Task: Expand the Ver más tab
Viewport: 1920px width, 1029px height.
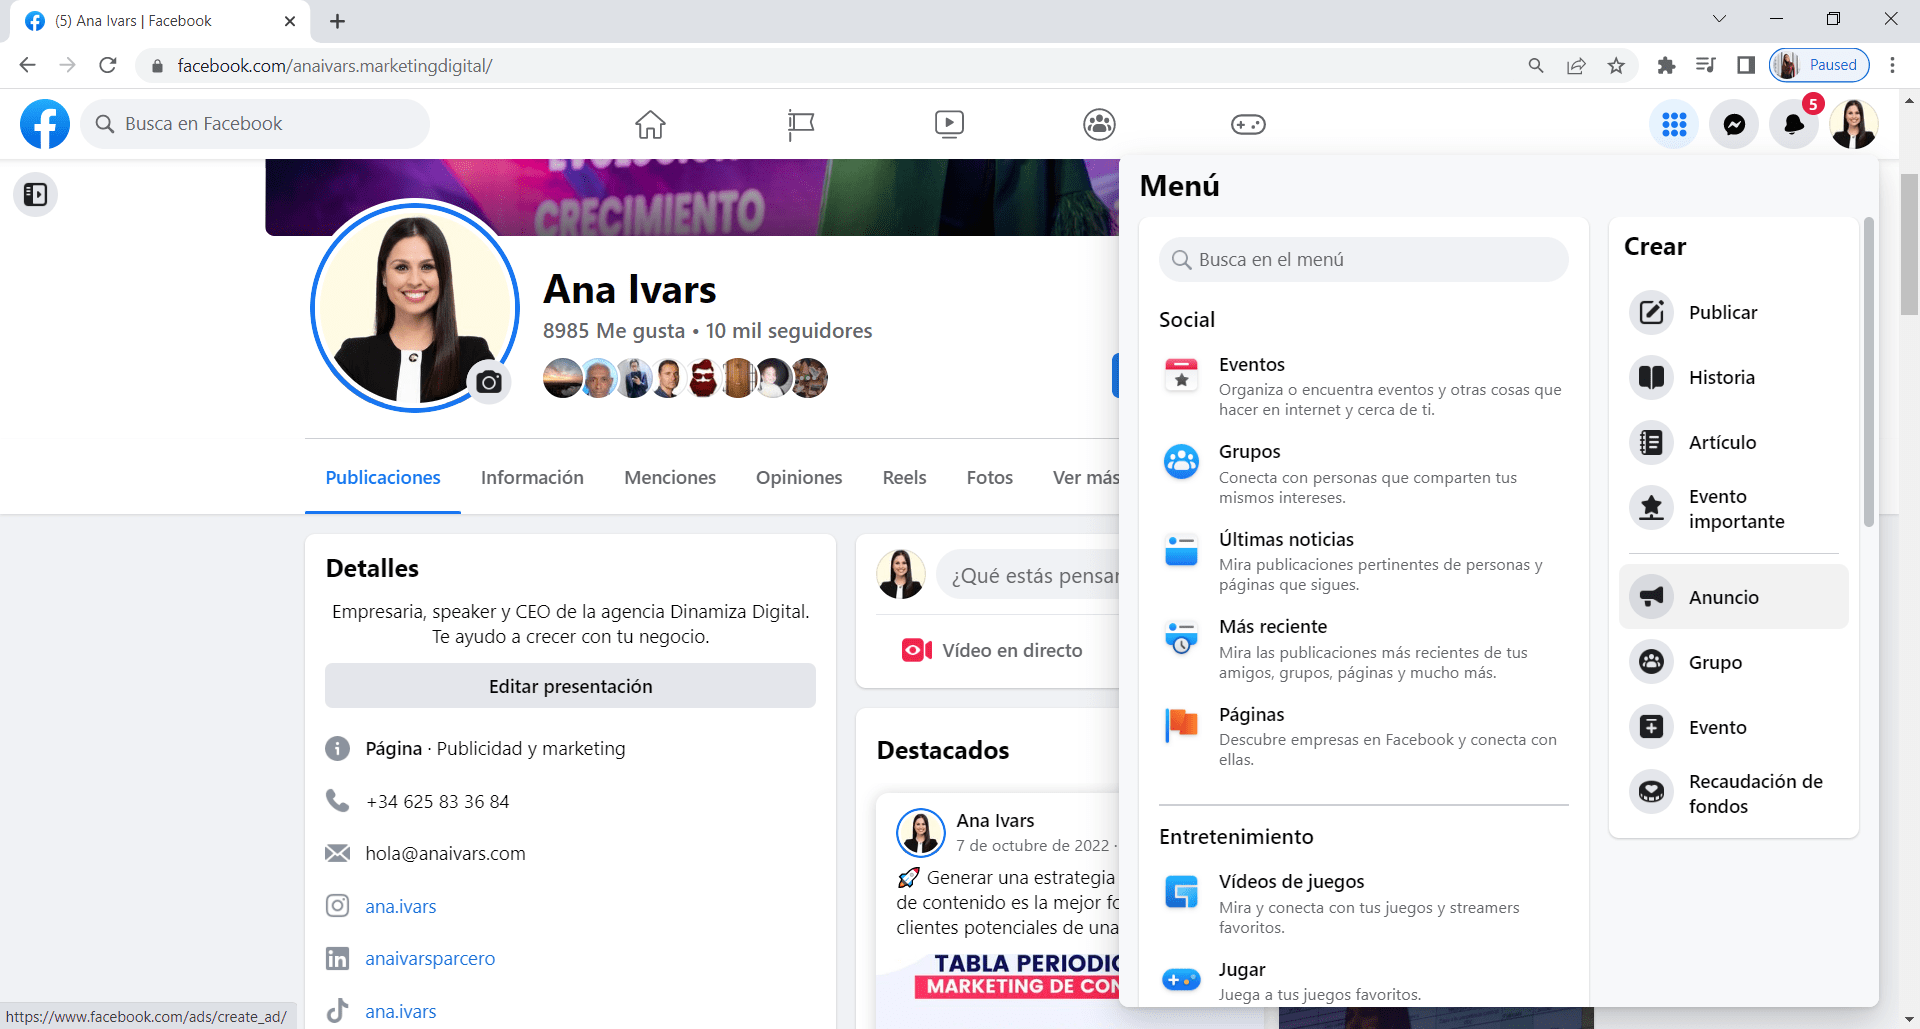Action: 1085,477
